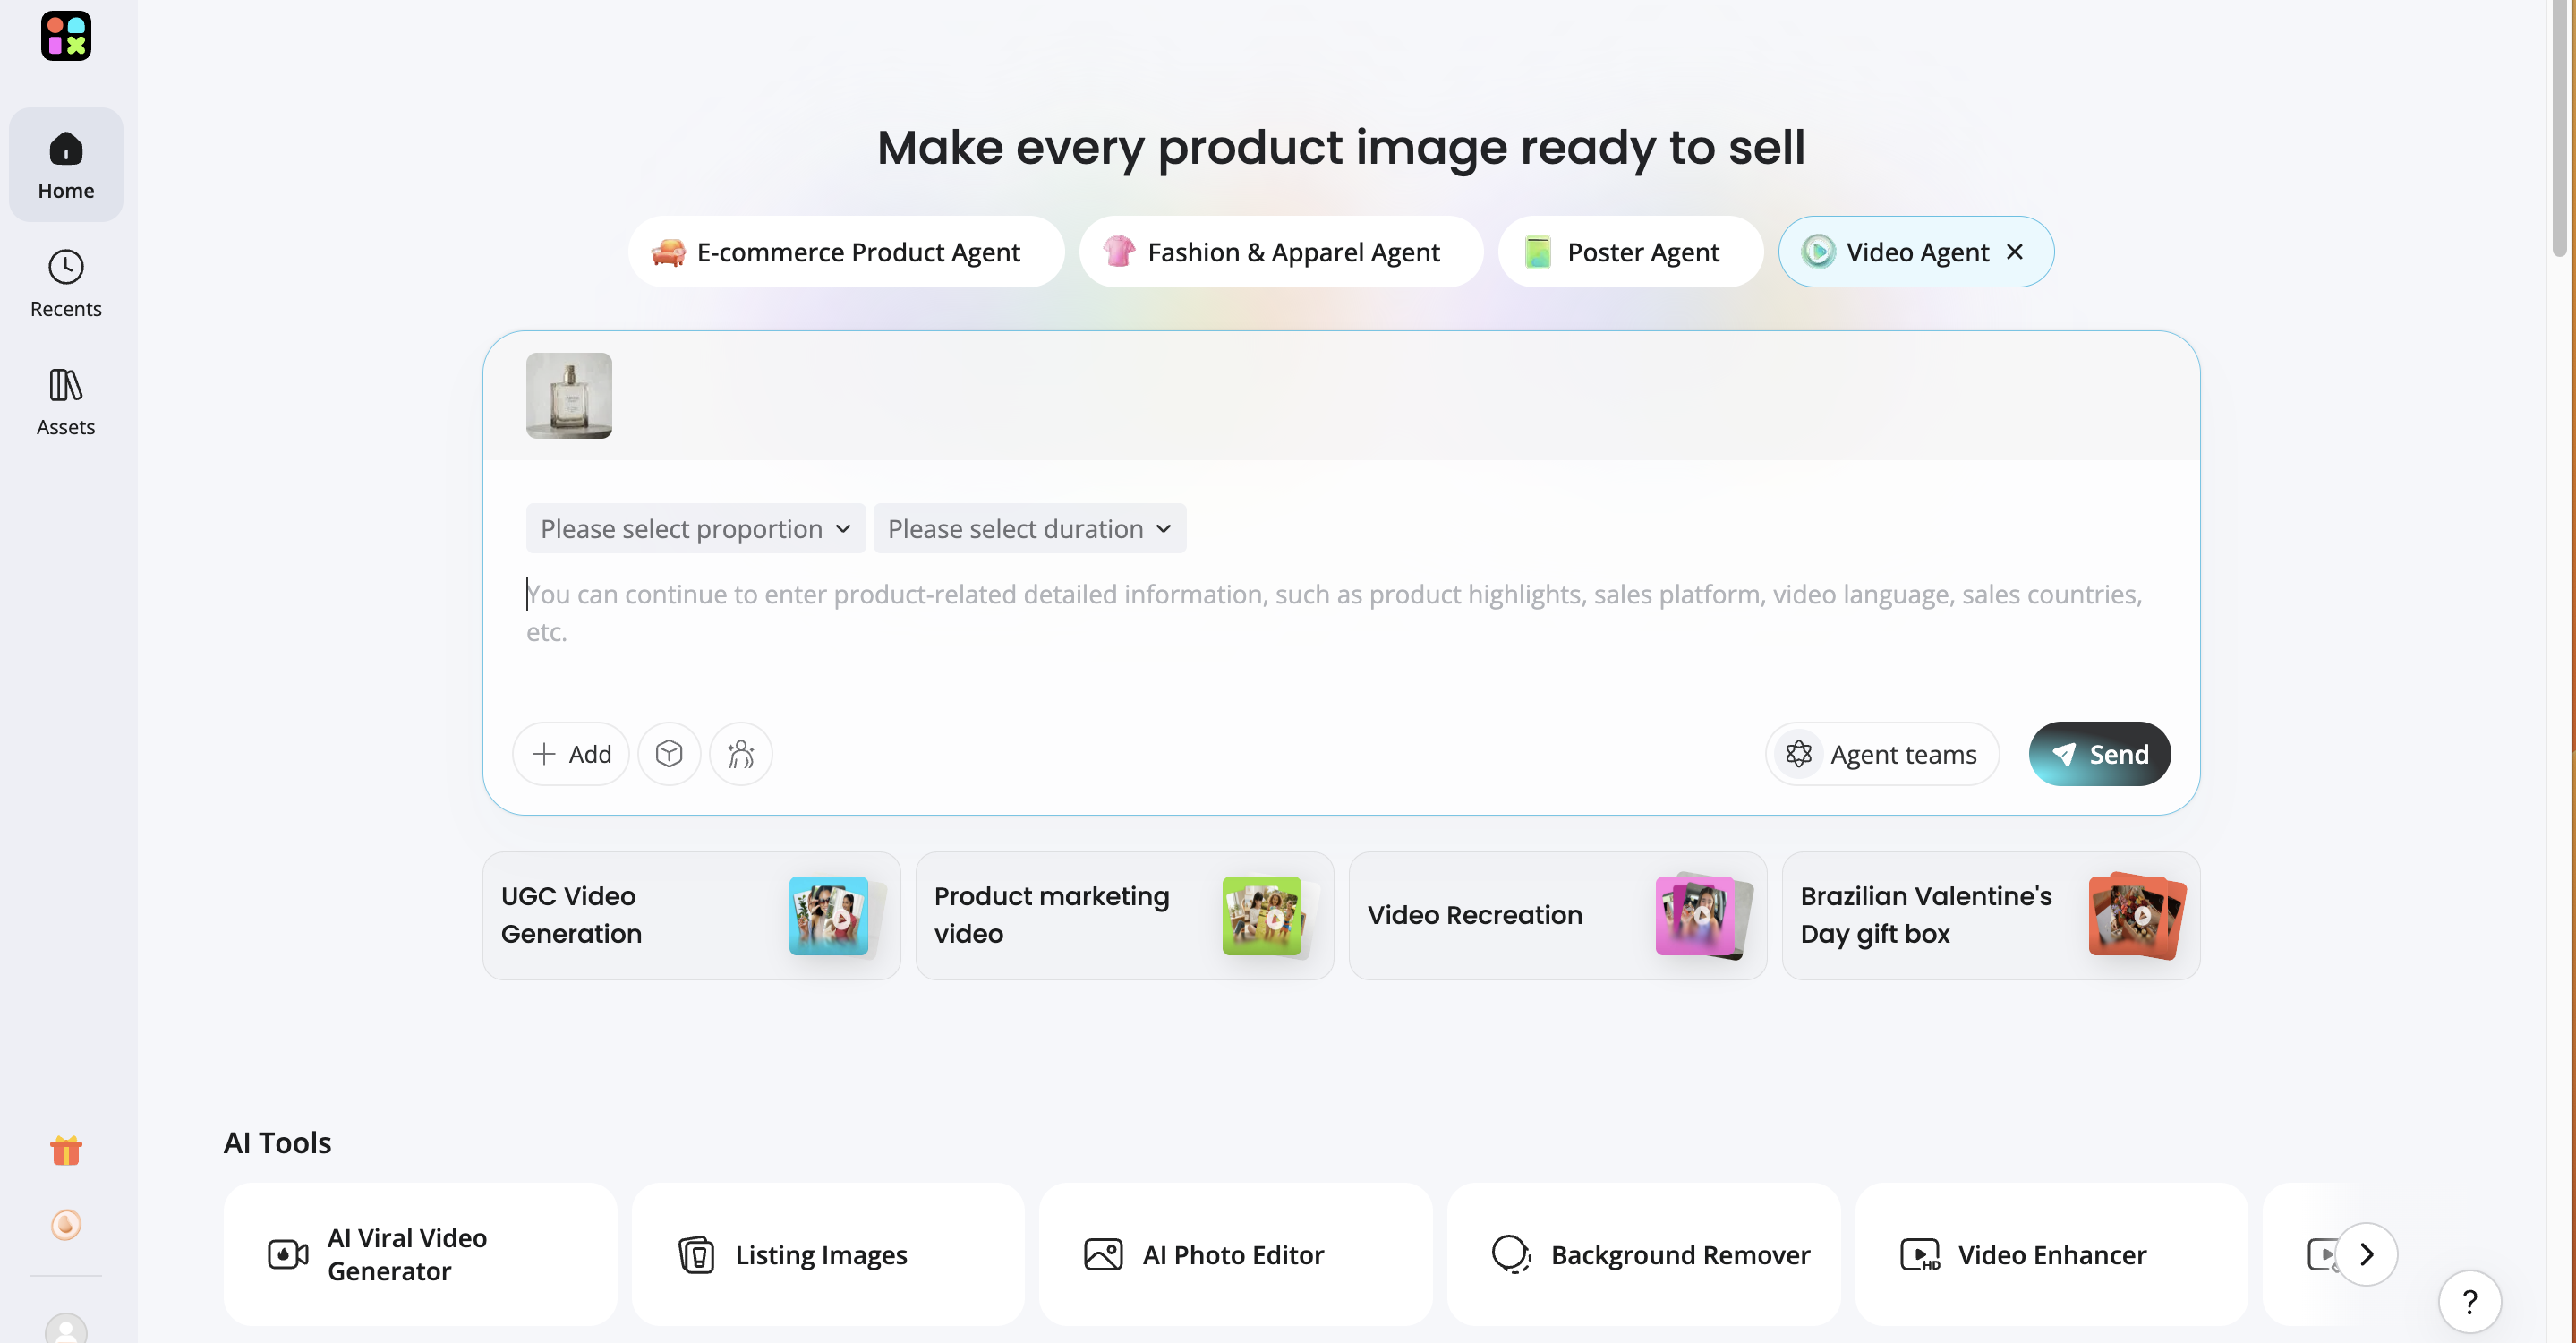2576x1343 pixels.
Task: Go to the Home sidebar item
Action: (x=66, y=165)
